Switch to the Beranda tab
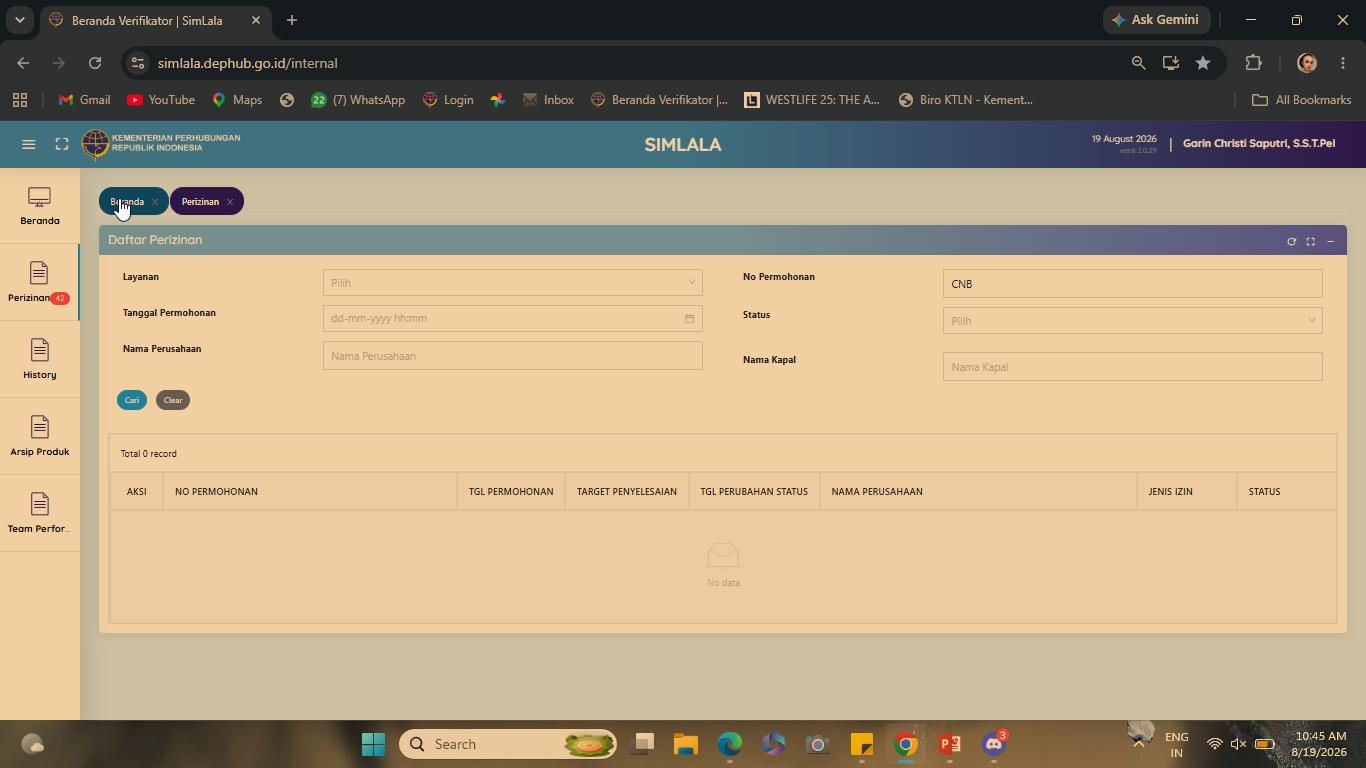Viewport: 1366px width, 768px height. tap(127, 201)
